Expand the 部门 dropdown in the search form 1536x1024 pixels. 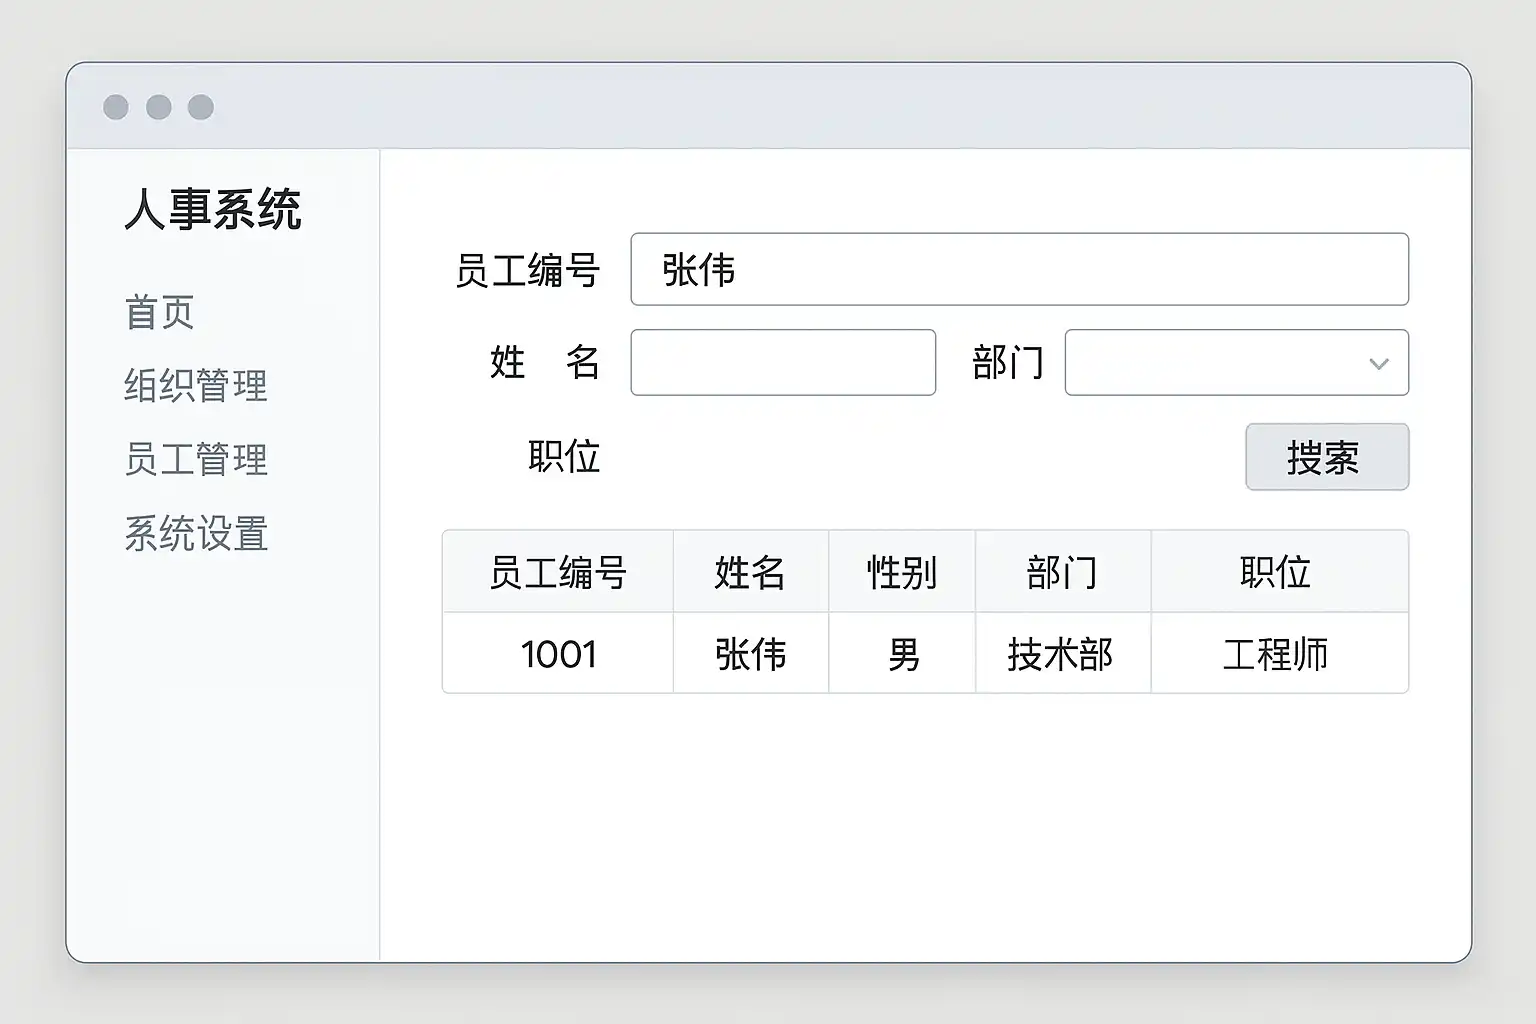coord(1236,362)
